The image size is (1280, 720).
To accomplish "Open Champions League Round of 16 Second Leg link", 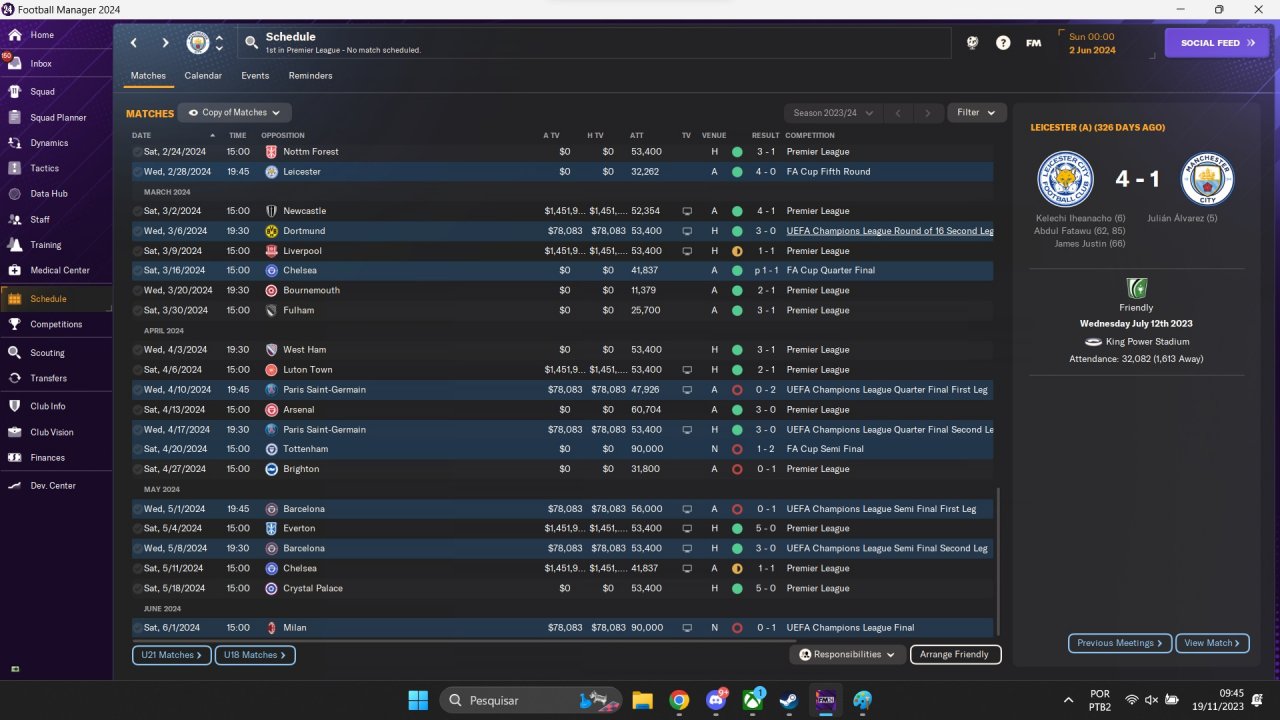I will [890, 231].
